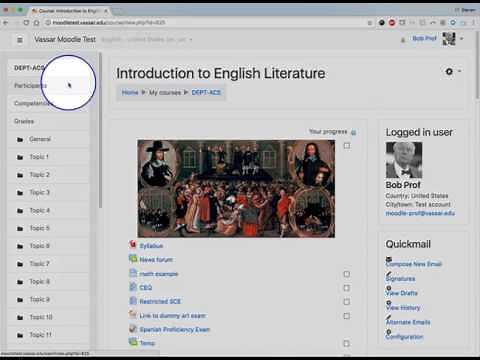Open the Spanish Proficiency Exam link
The width and height of the screenshot is (480, 360).
tap(175, 330)
